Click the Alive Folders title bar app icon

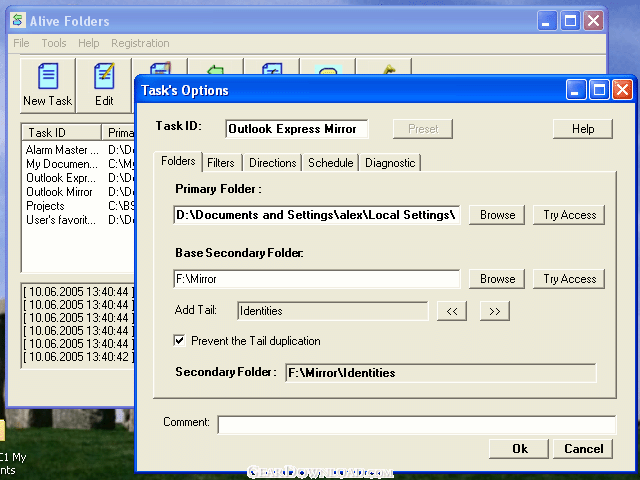[x=18, y=20]
